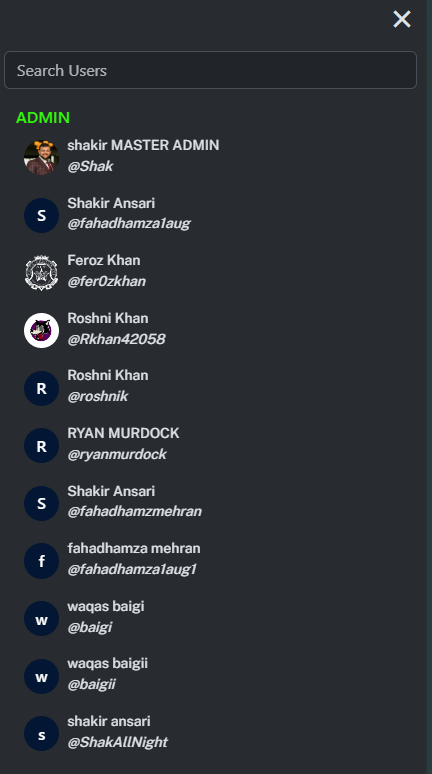432x774 pixels.
Task: Select the @fahadhamza1aug1 handle
Action: pos(132,569)
